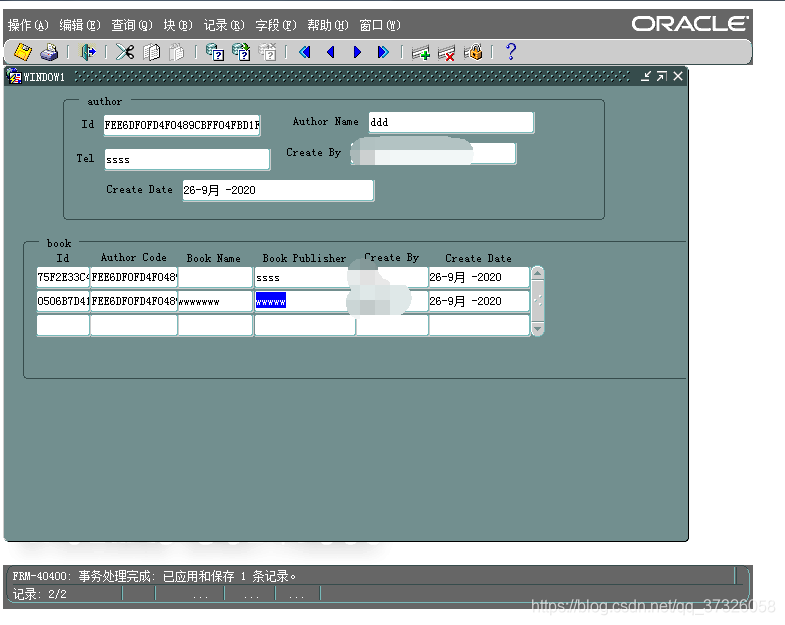Maximize WINDOW1 using its title bar button
Image resolution: width=785 pixels, height=625 pixels.
(x=662, y=76)
